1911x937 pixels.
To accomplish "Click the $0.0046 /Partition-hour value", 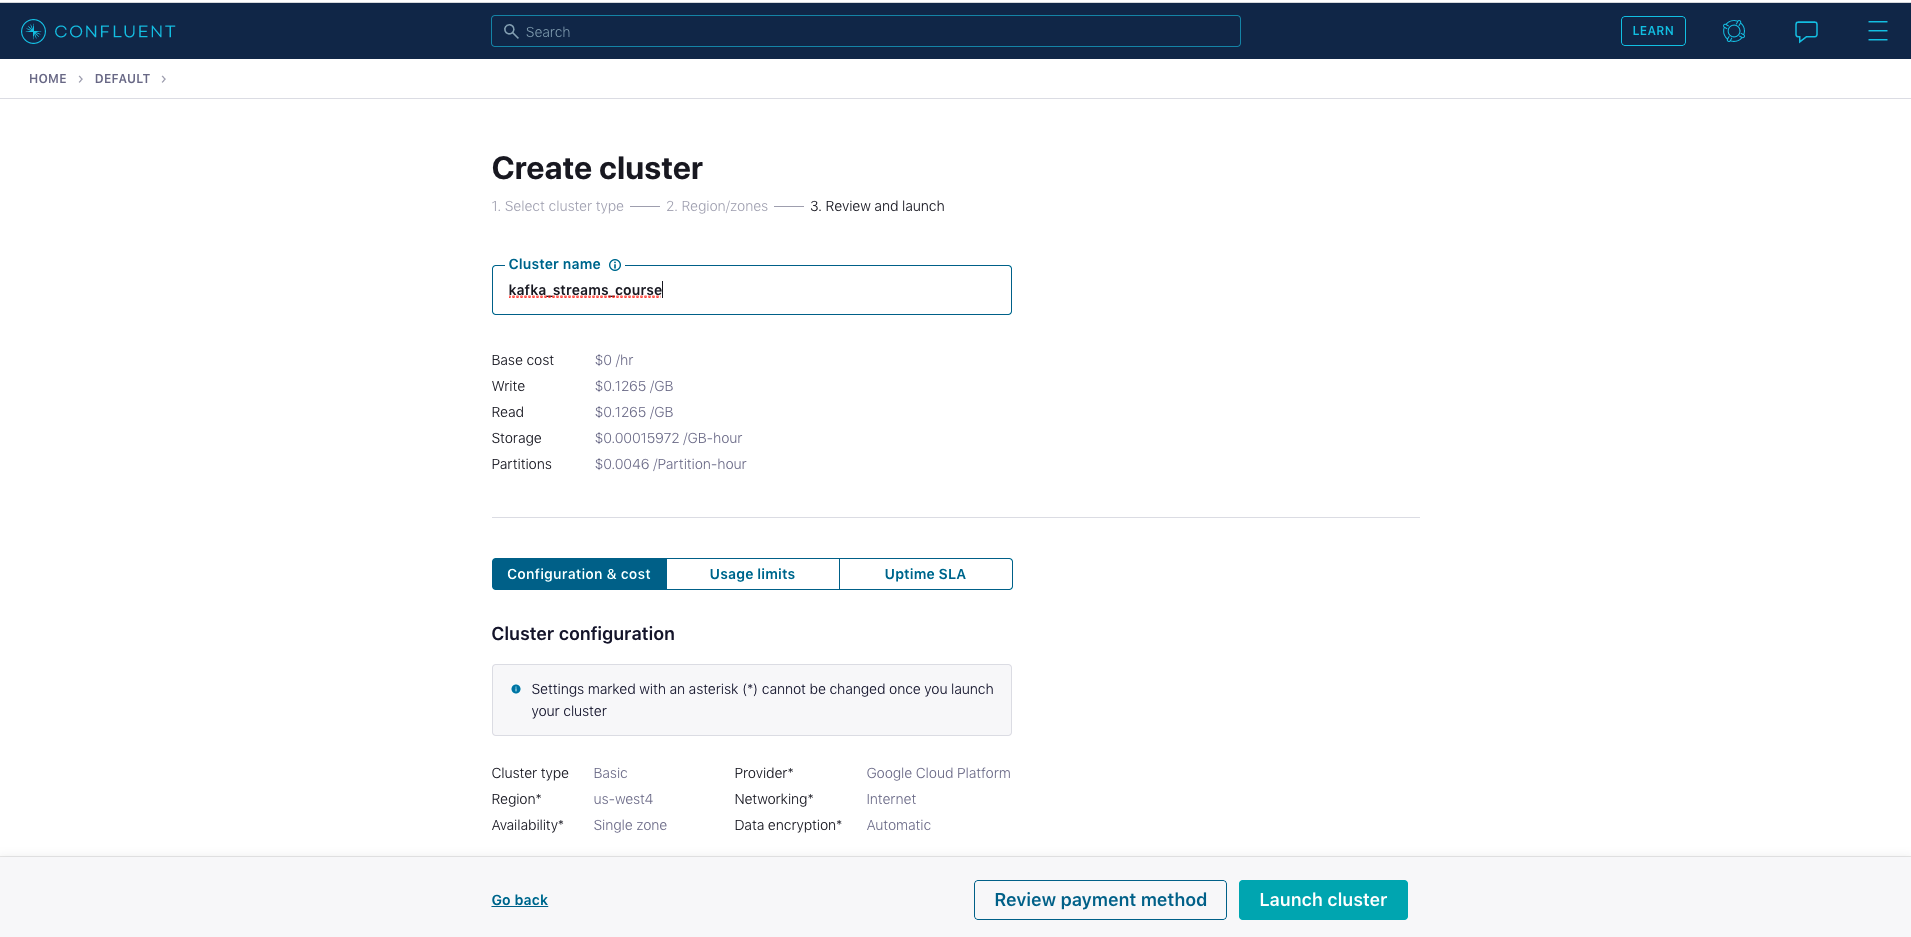I will (x=670, y=464).
